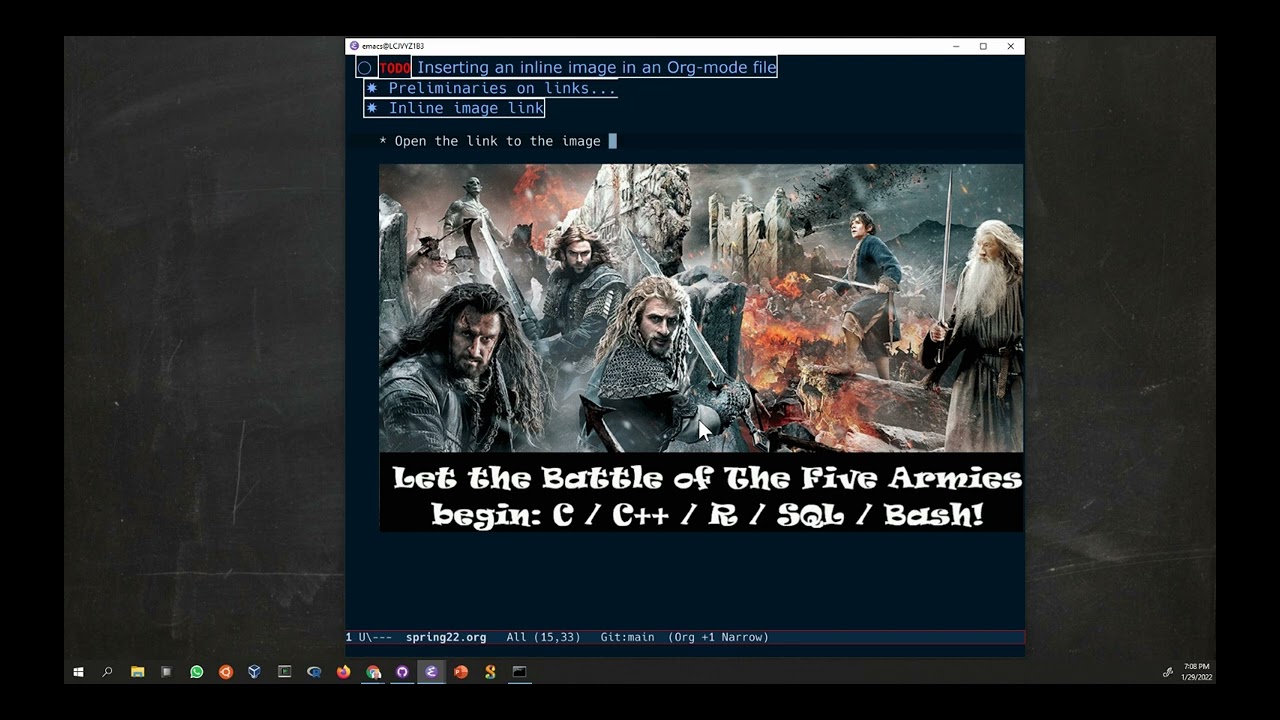Close the Emacs window
The height and width of the screenshot is (720, 1280).
click(1010, 46)
